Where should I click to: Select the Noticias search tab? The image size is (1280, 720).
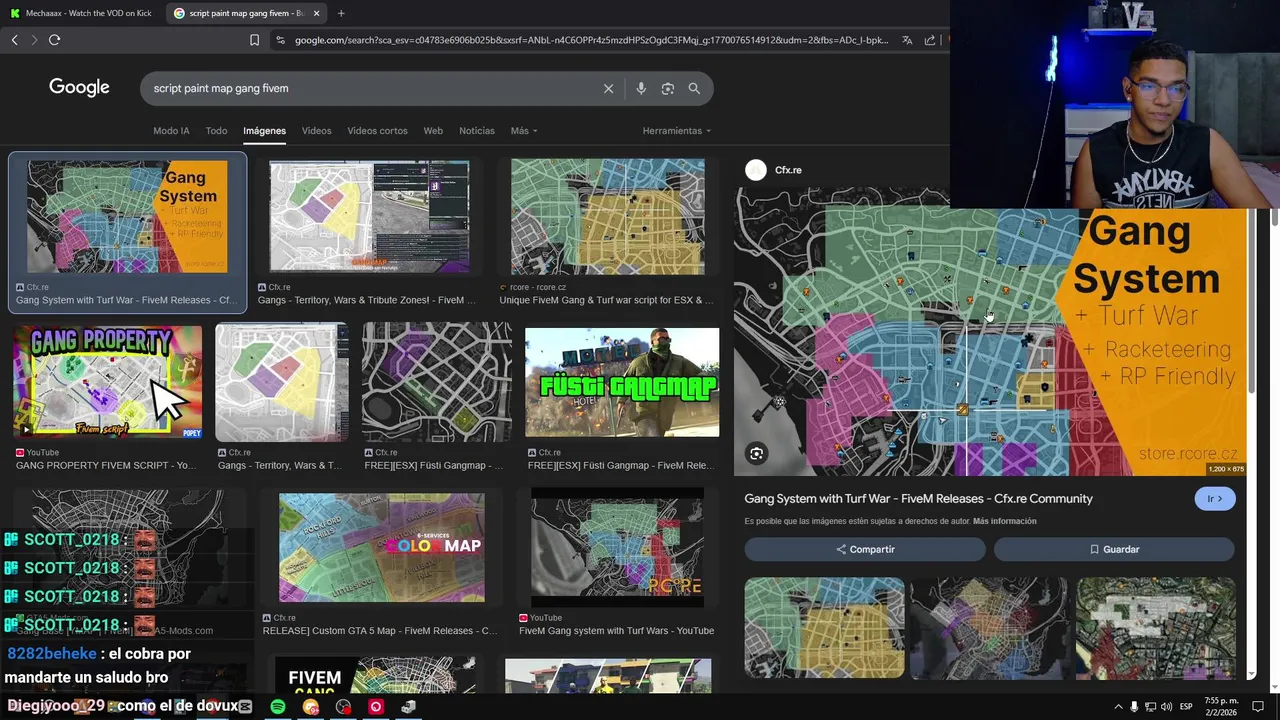[x=476, y=131]
